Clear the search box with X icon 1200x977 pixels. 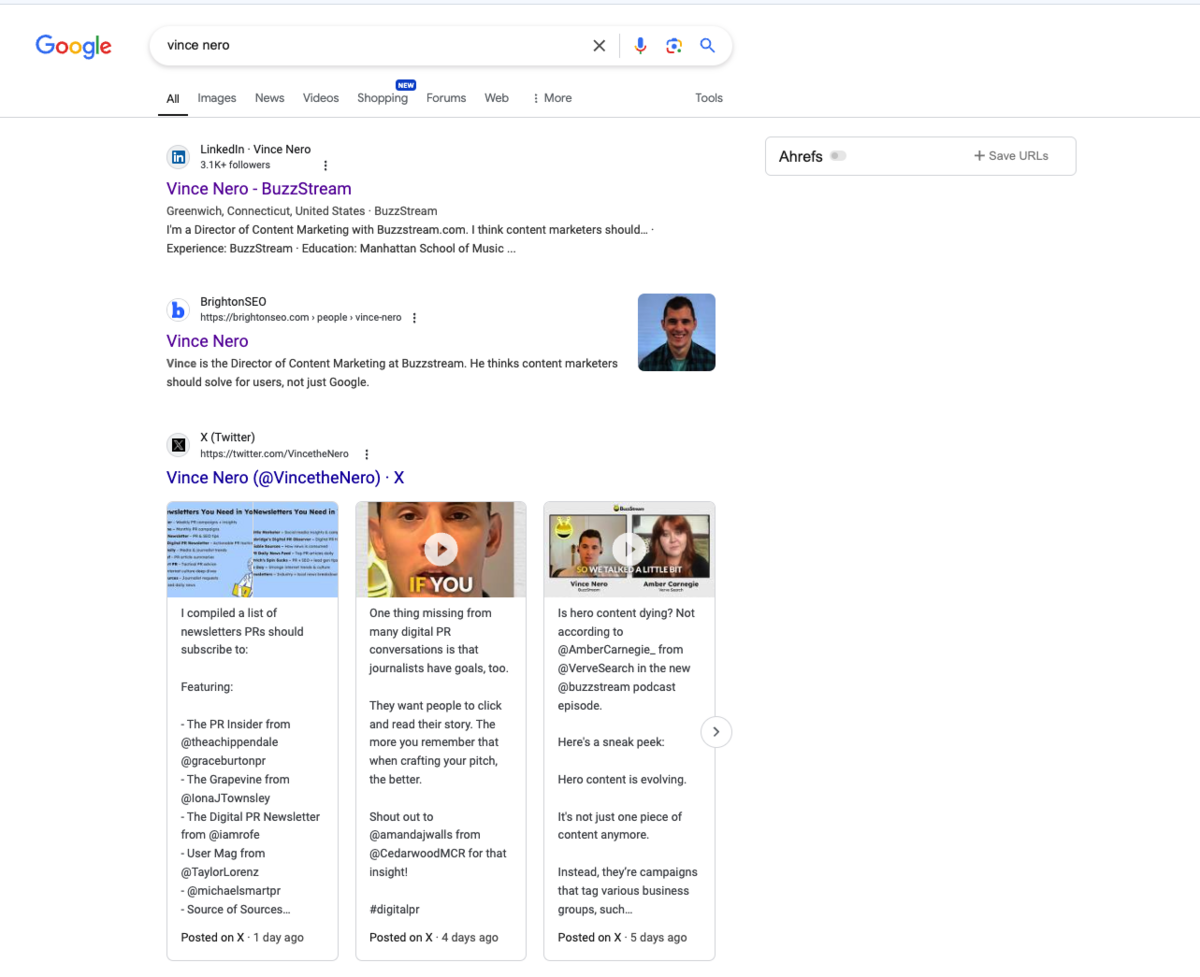click(x=599, y=46)
